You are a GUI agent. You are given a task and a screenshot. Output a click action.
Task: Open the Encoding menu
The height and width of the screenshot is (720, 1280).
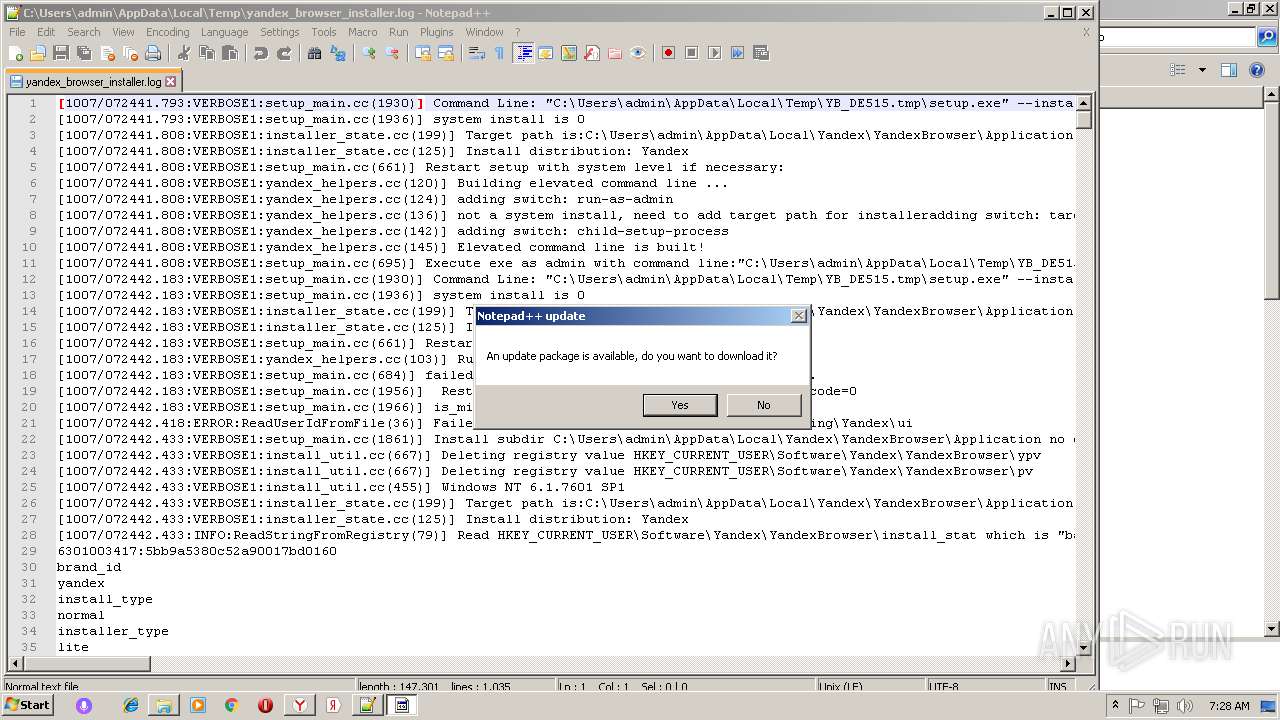[x=167, y=32]
